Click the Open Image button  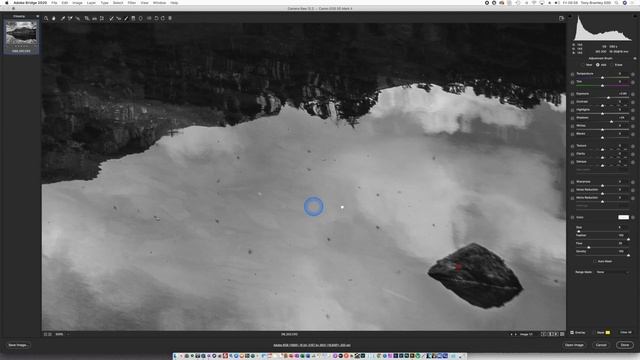tap(574, 345)
